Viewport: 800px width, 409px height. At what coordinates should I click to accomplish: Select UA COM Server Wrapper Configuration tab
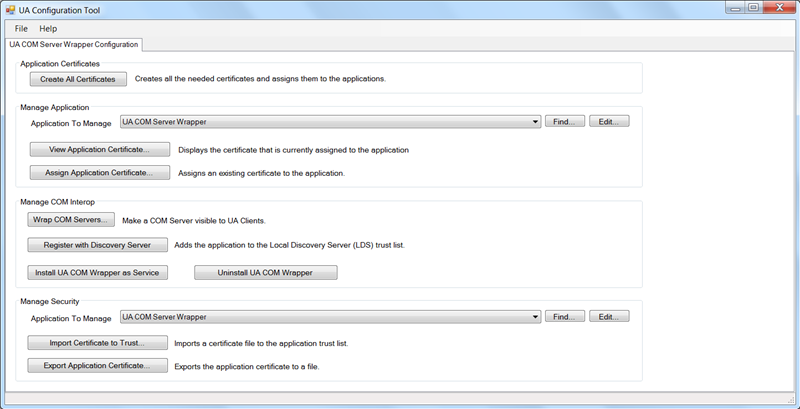pyautogui.click(x=74, y=45)
